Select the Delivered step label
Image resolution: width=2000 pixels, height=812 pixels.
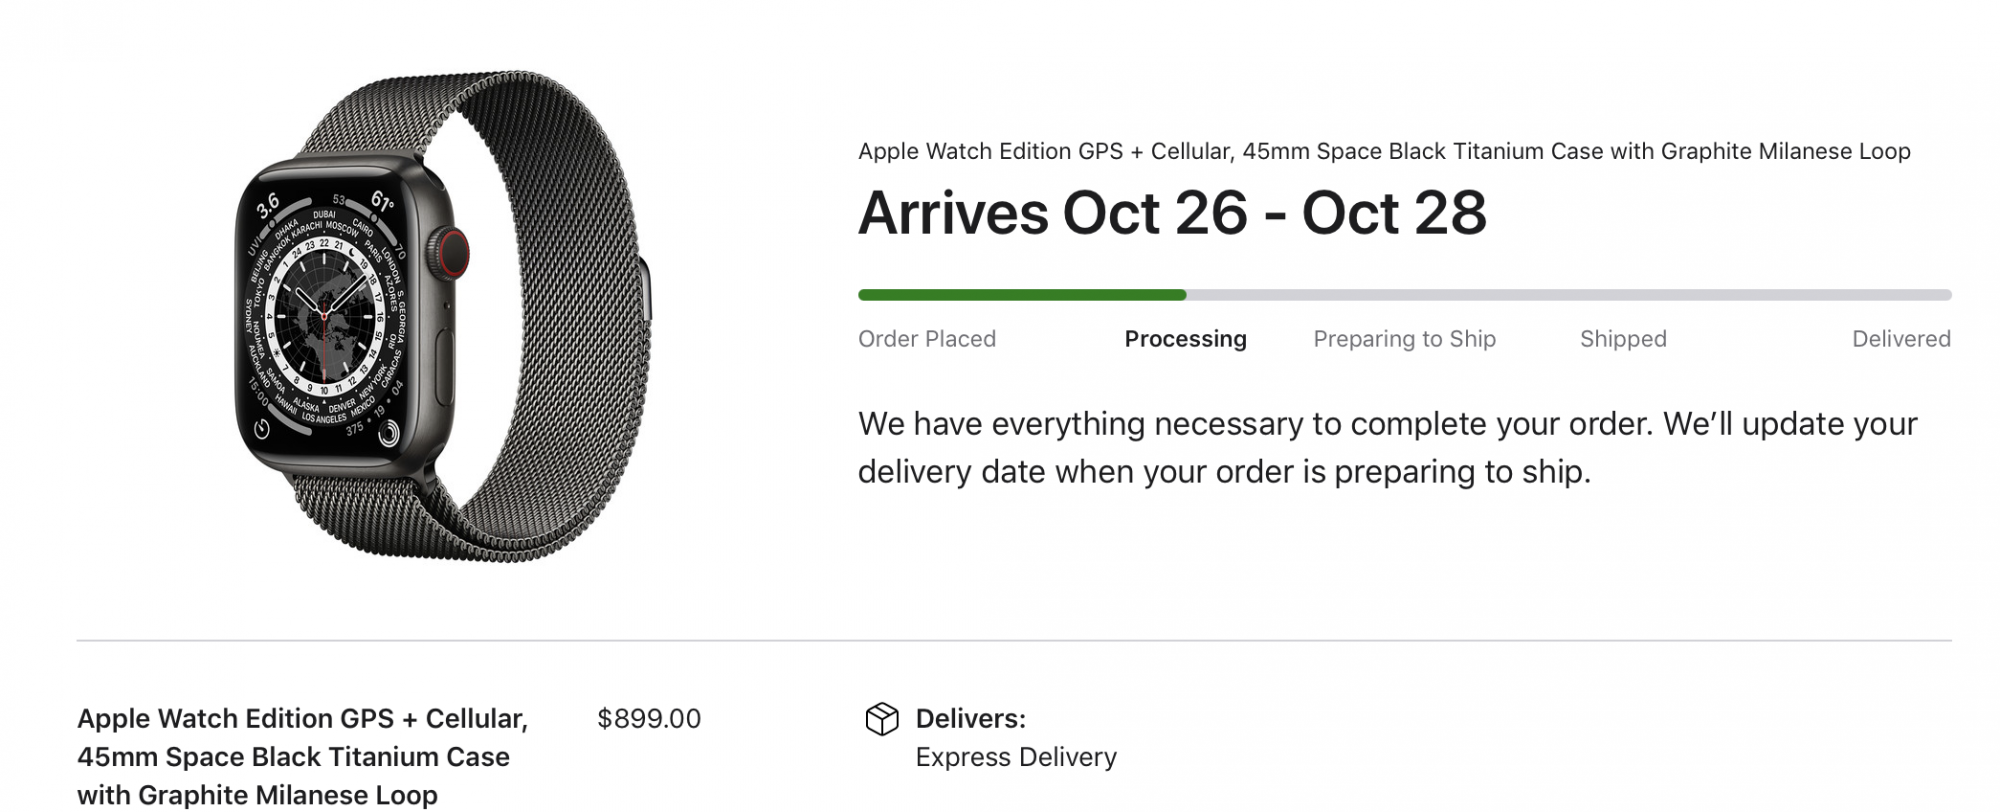(x=1900, y=339)
